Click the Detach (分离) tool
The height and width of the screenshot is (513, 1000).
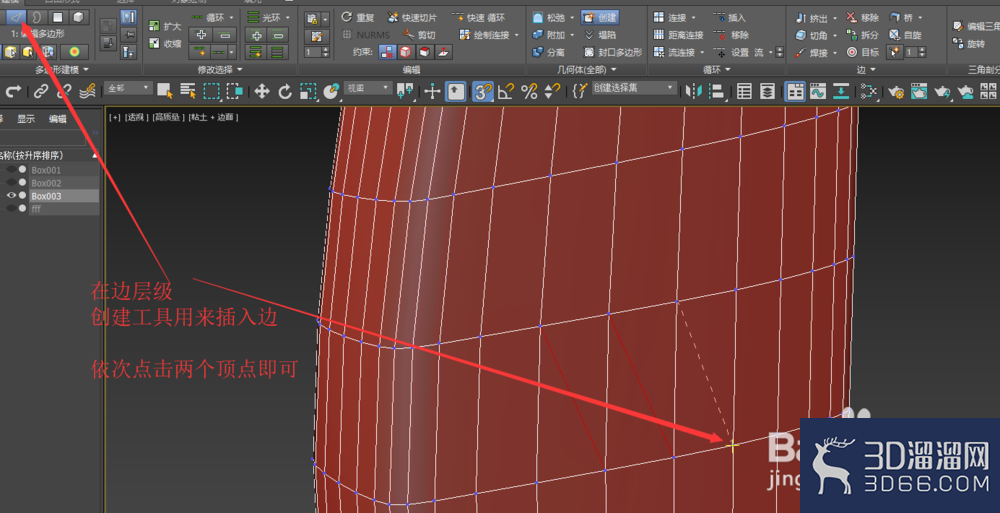click(x=548, y=52)
